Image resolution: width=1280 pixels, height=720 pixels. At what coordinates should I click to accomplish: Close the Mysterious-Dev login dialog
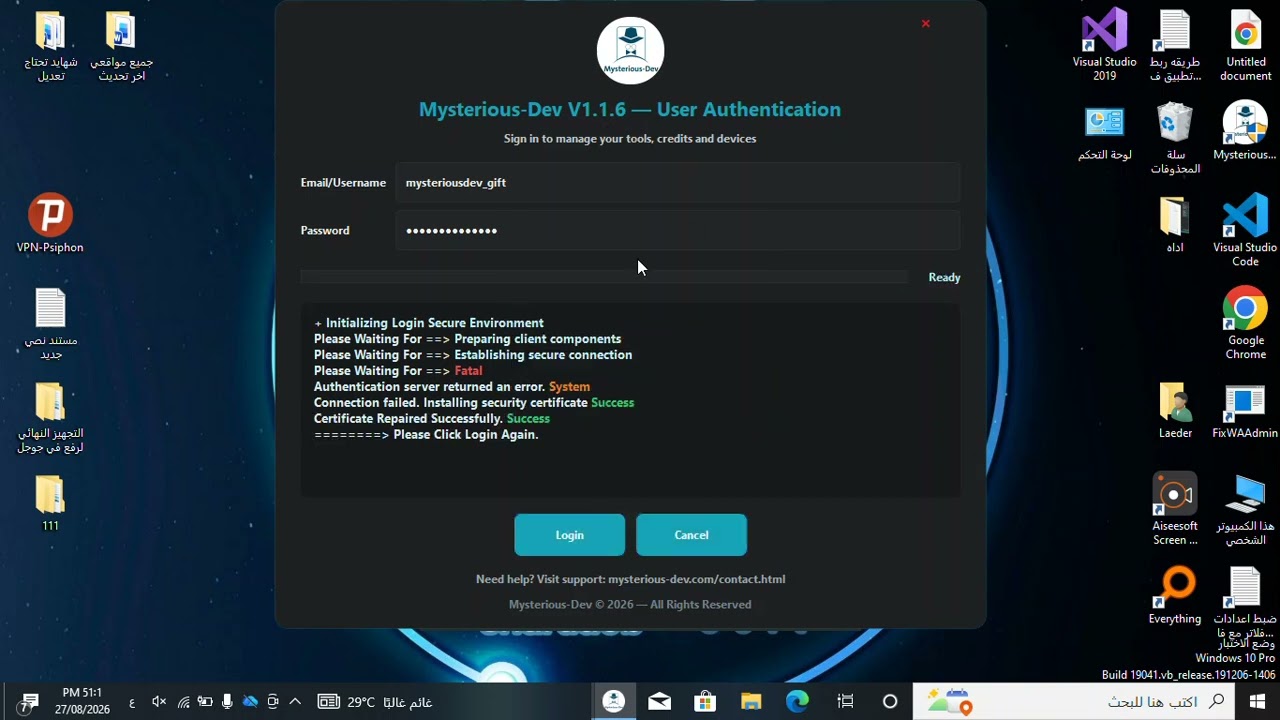[x=925, y=23]
